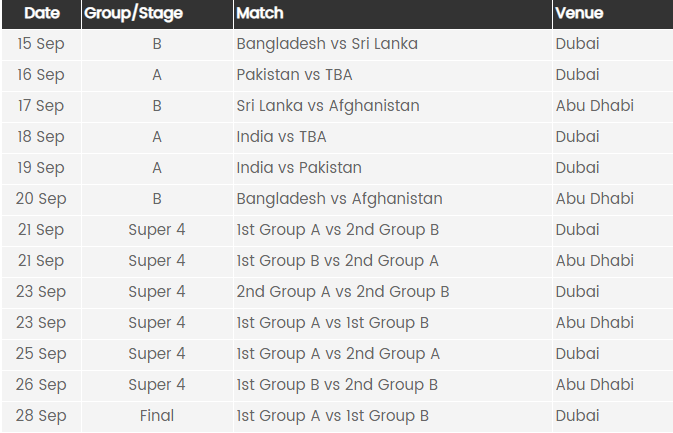Click the Match column header
The height and width of the screenshot is (433, 673).
coord(392,13)
